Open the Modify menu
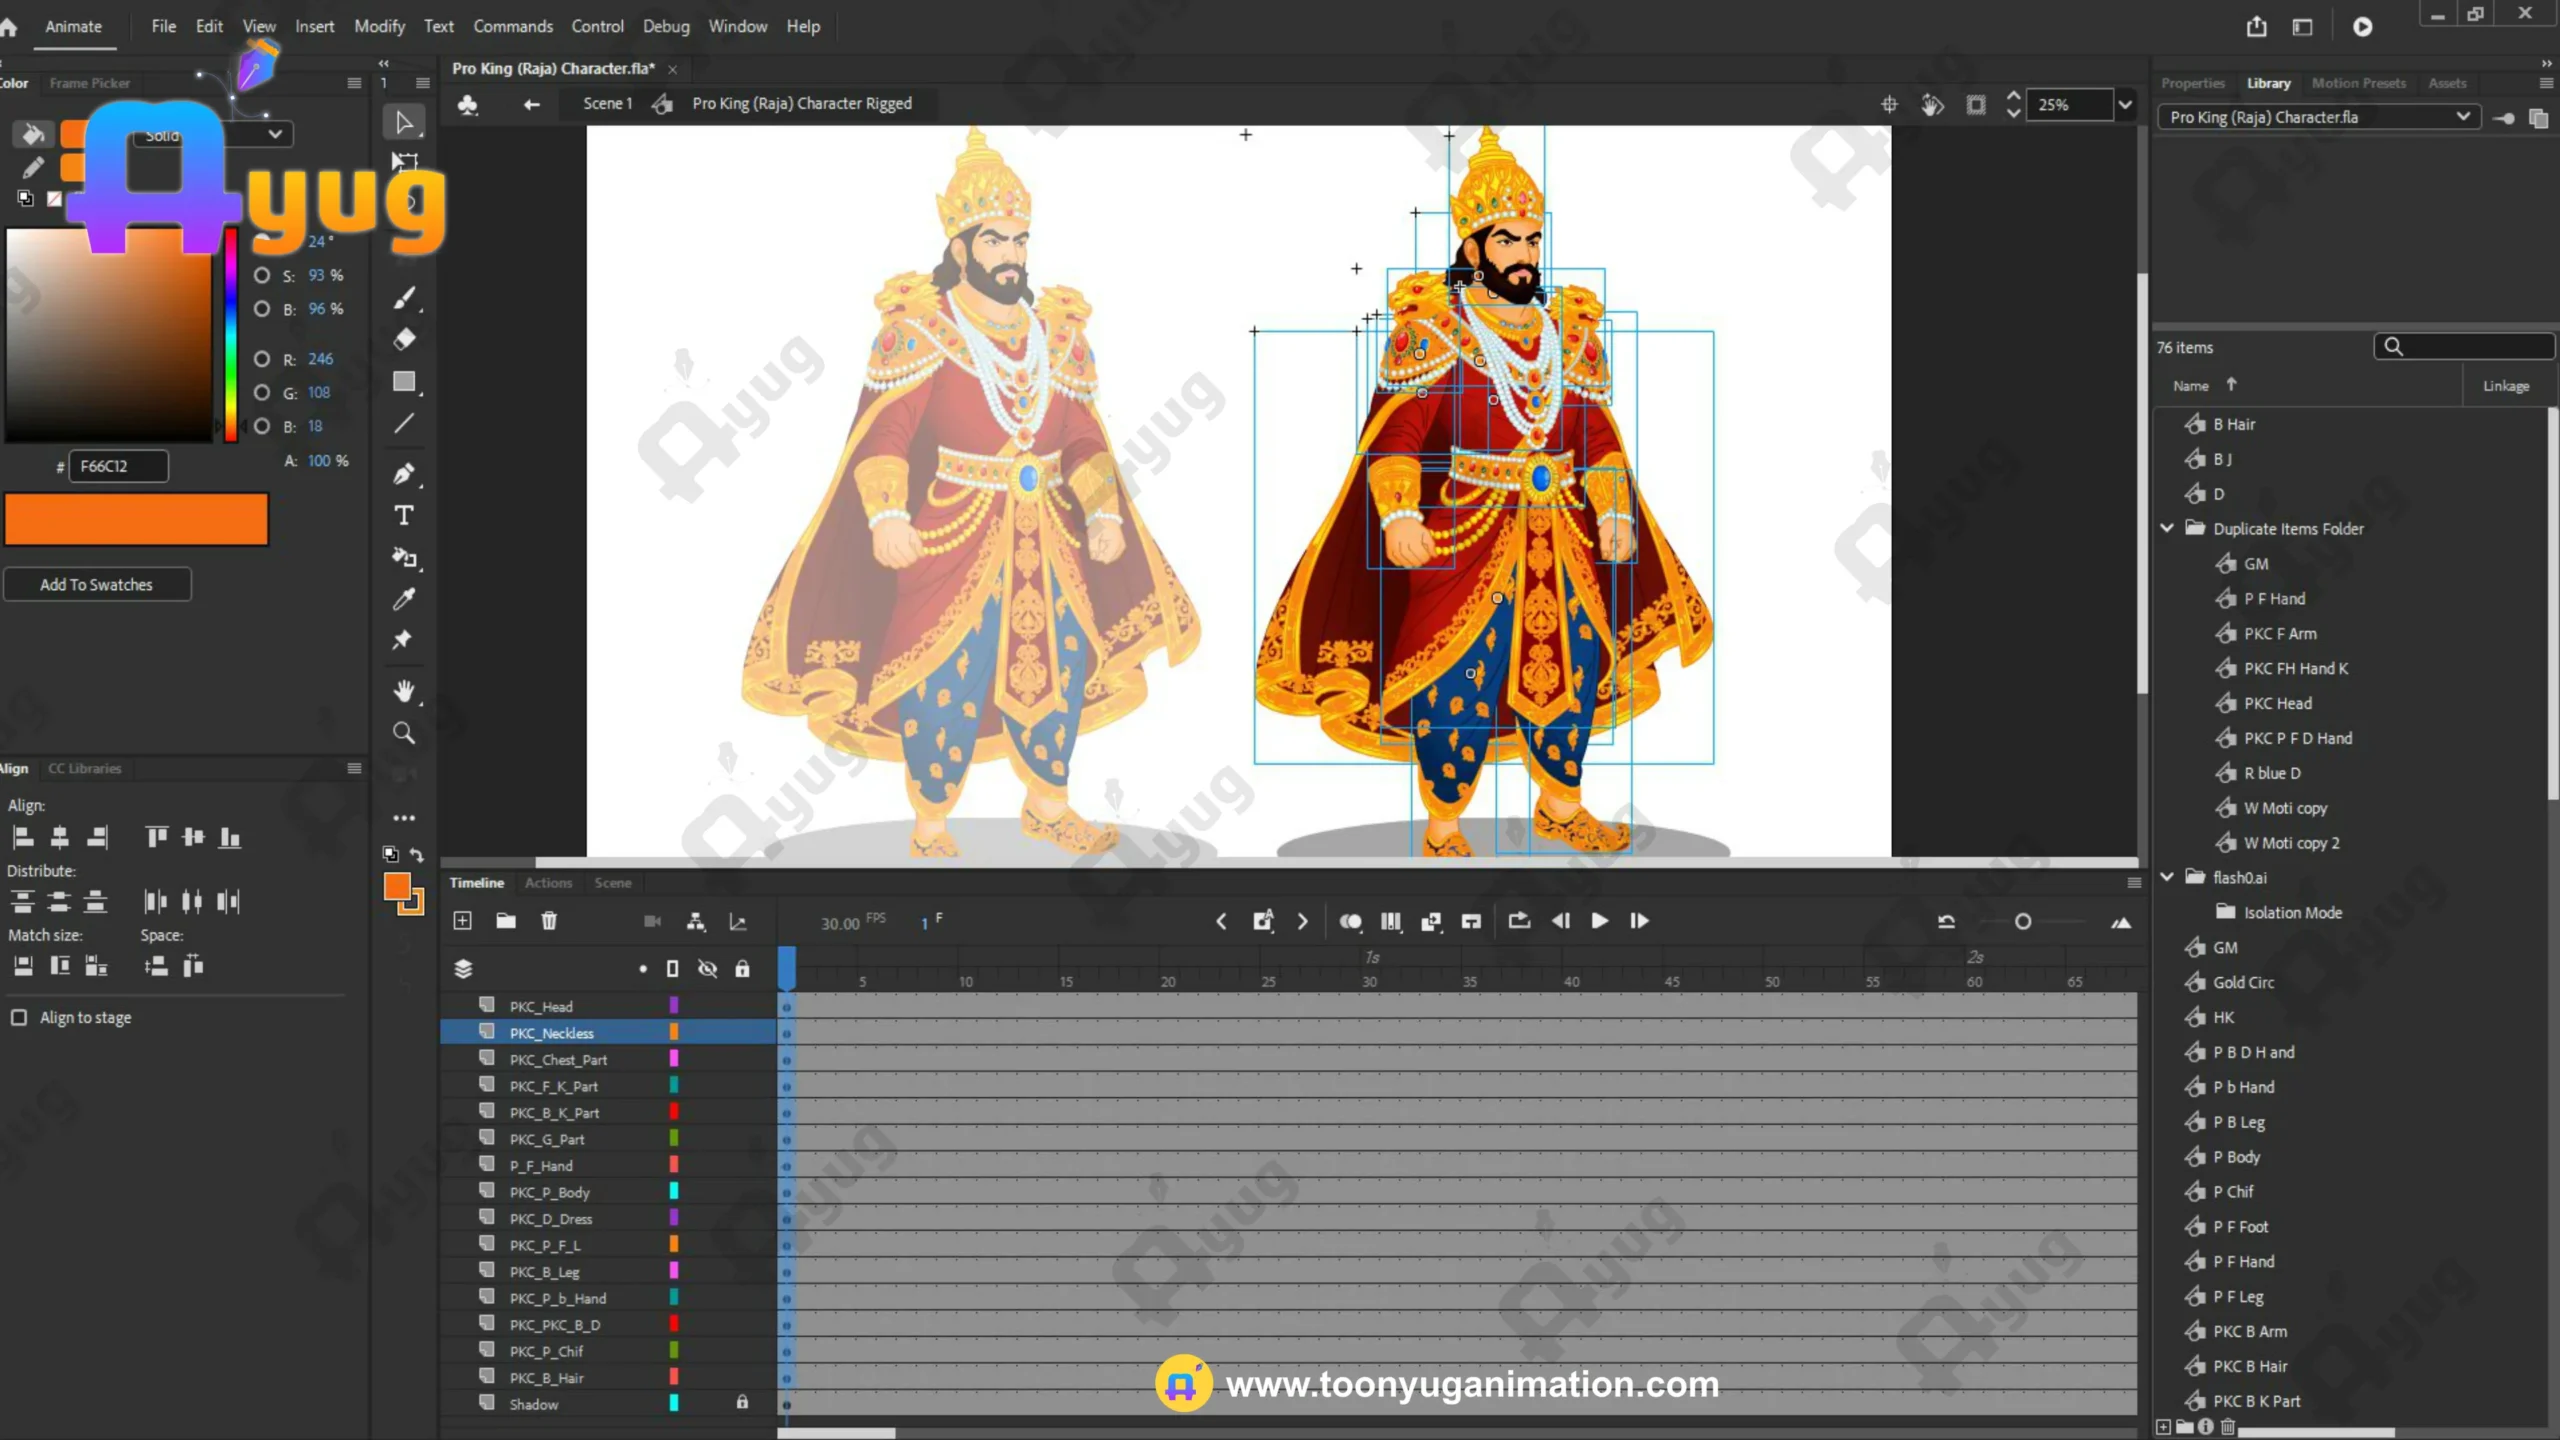 379,26
